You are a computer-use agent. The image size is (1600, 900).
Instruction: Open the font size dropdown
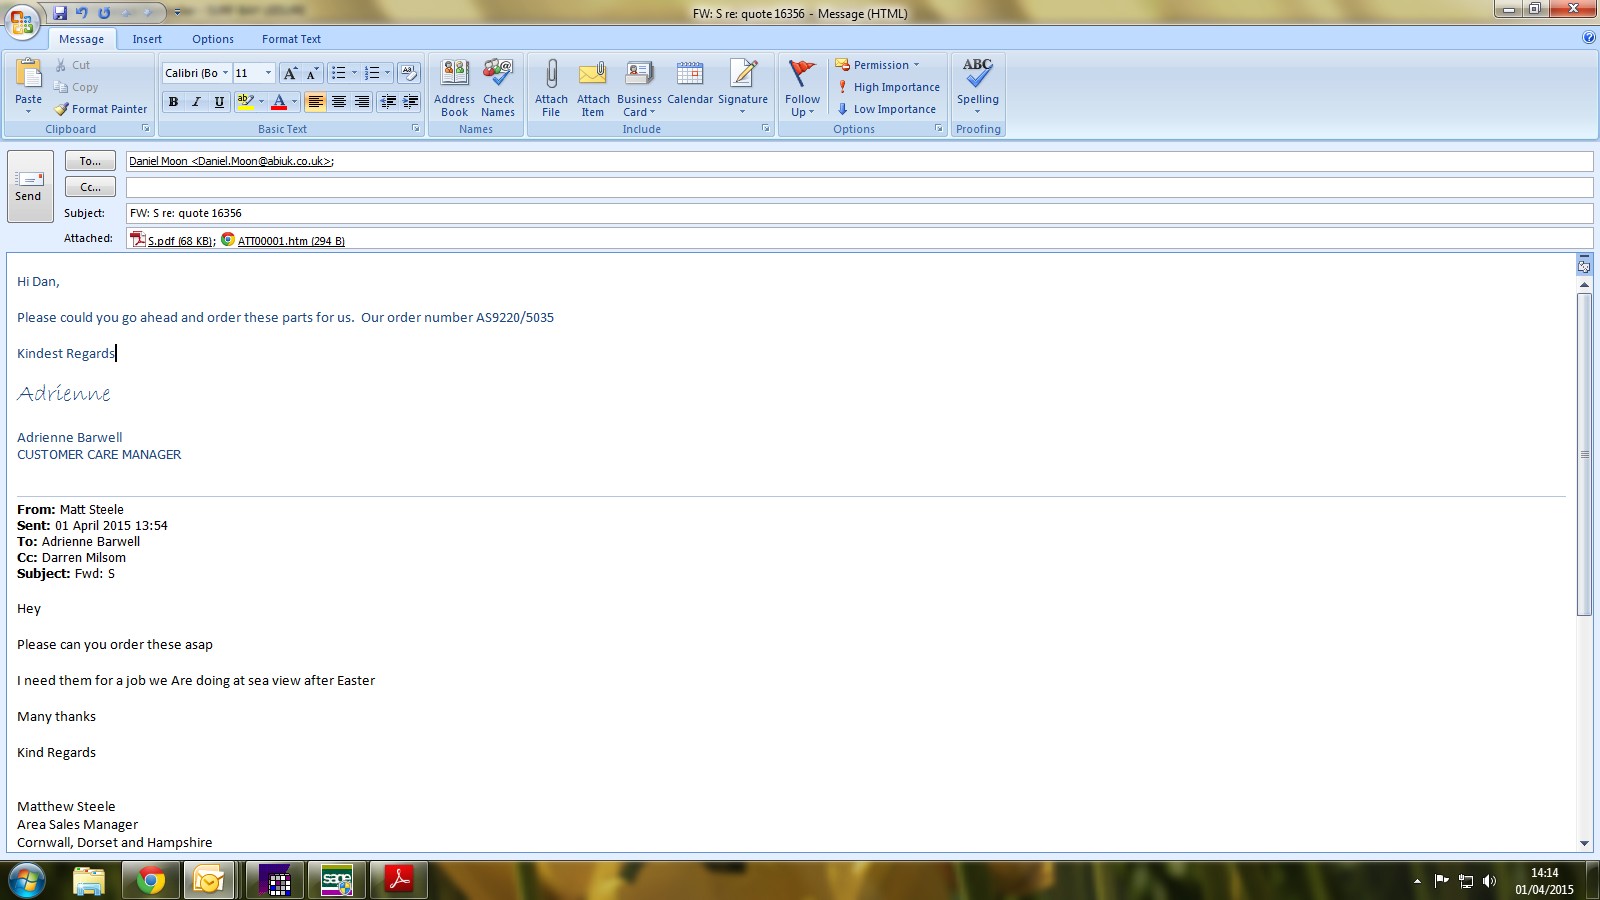click(268, 73)
